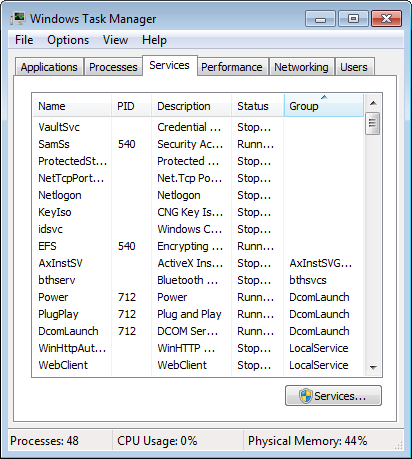Switch to the Applications tab
Screen dimensions: 412x459
pyautogui.click(x=49, y=67)
